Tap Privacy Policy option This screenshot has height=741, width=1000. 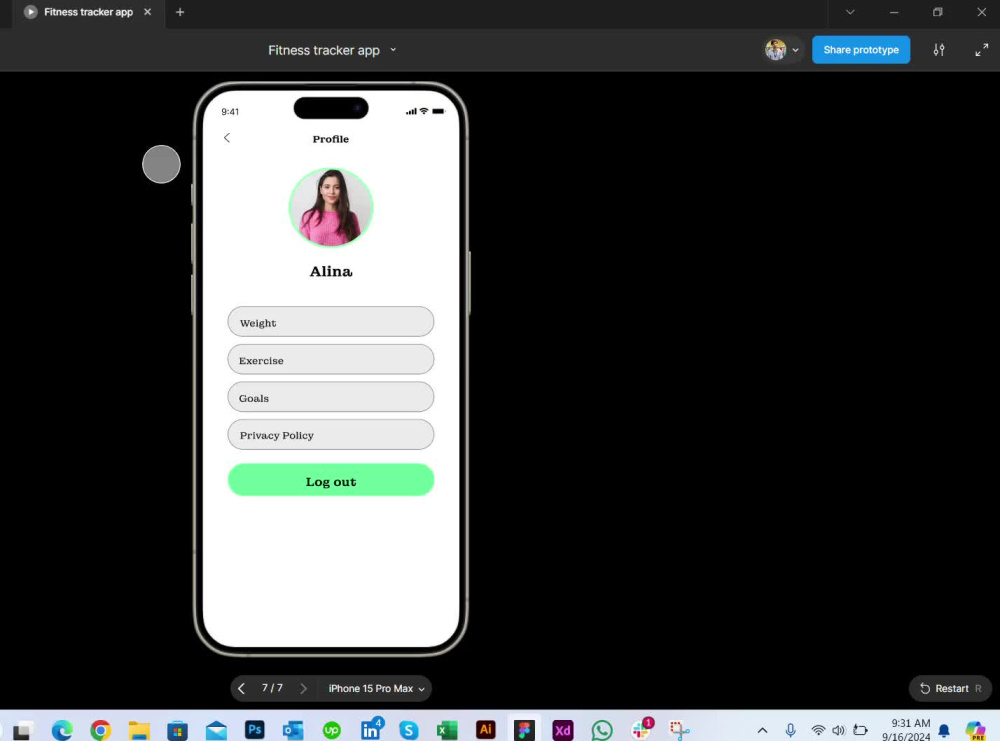(x=330, y=435)
